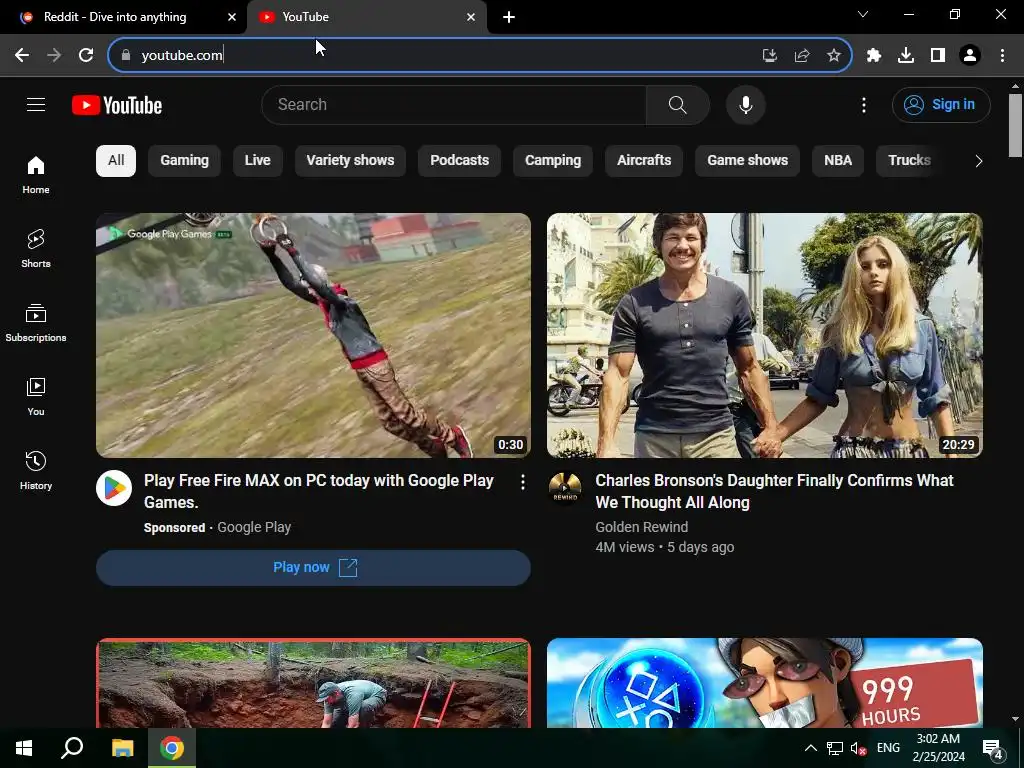Select the NBA filter chip
1024x768 pixels.
[x=838, y=161]
